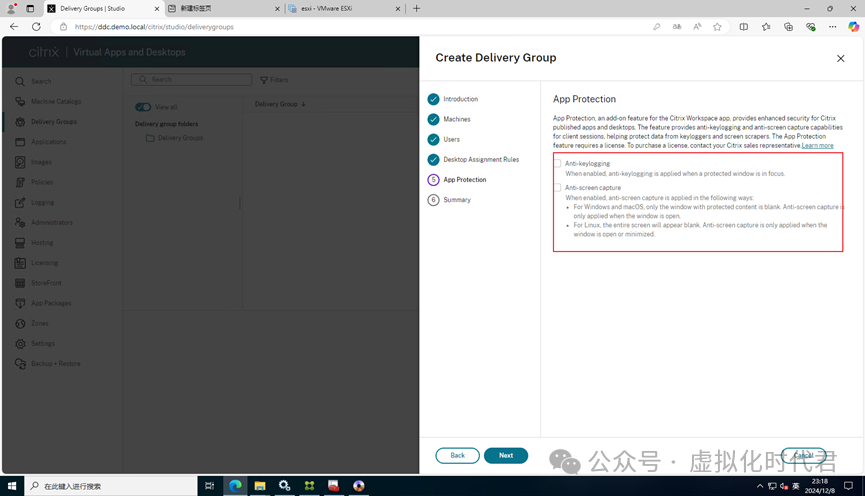Switch to the esxi - VMware ESXi tab
The width and height of the screenshot is (865, 496).
click(x=344, y=8)
